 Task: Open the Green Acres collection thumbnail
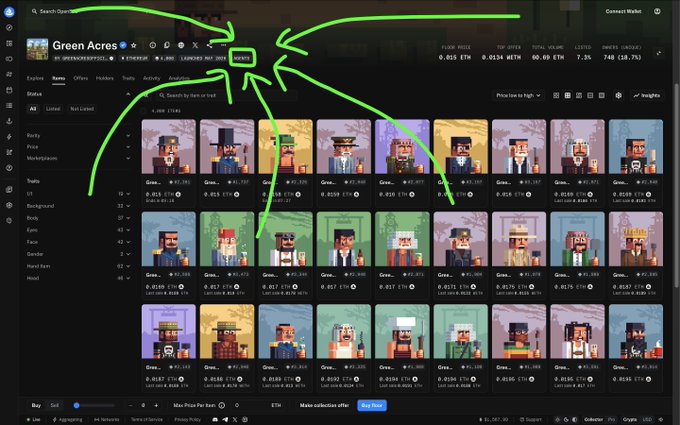(37, 49)
